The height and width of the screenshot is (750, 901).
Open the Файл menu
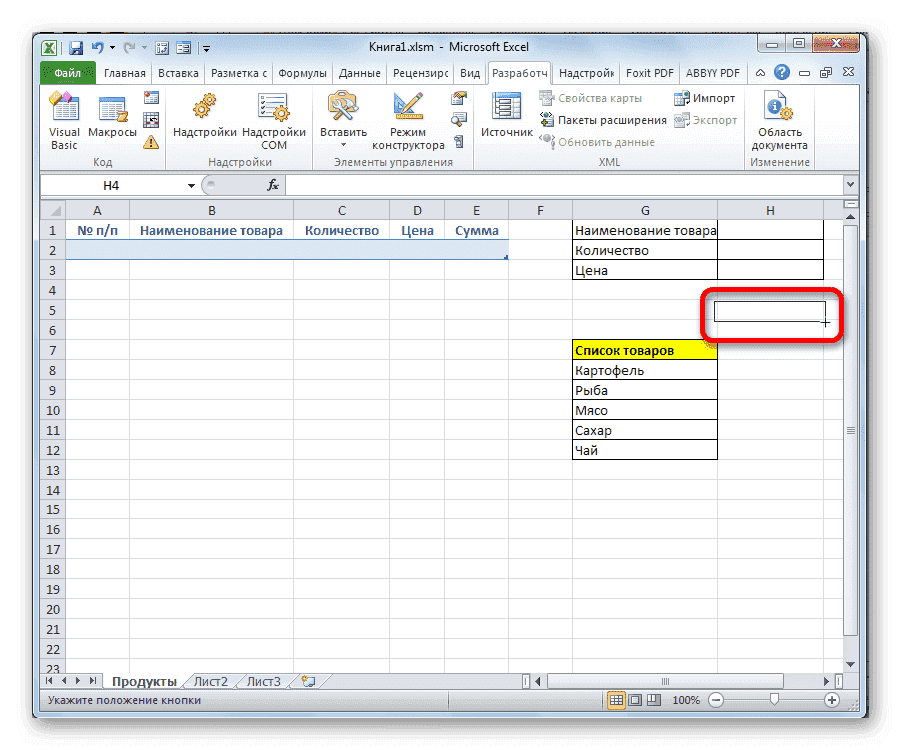pyautogui.click(x=68, y=72)
